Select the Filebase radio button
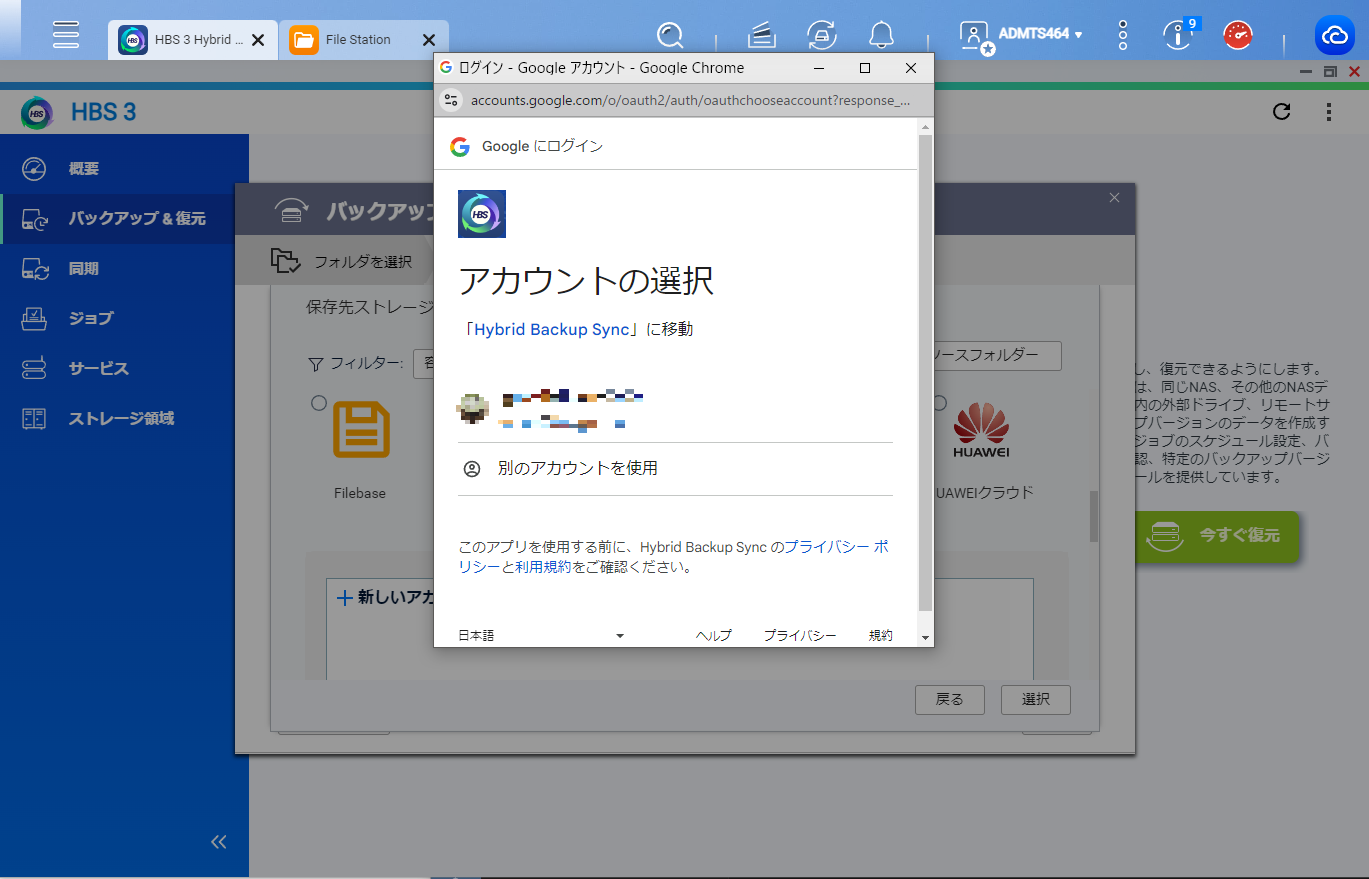The width and height of the screenshot is (1369, 879). coord(318,403)
